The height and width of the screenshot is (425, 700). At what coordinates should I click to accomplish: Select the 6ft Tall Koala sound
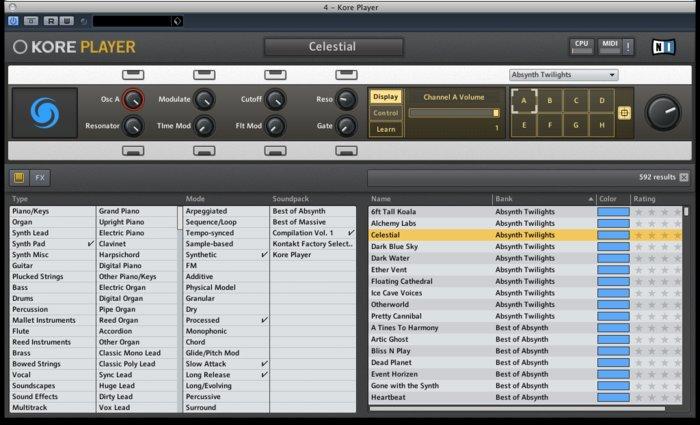525,212
